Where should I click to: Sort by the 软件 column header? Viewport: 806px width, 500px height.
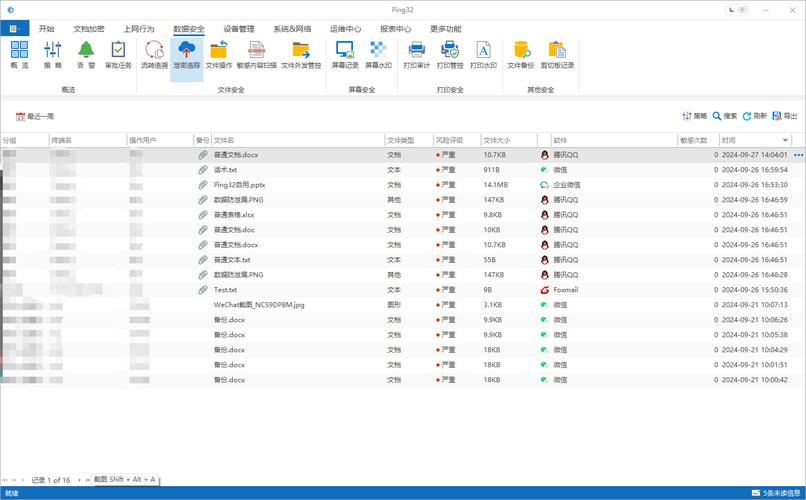(614, 140)
